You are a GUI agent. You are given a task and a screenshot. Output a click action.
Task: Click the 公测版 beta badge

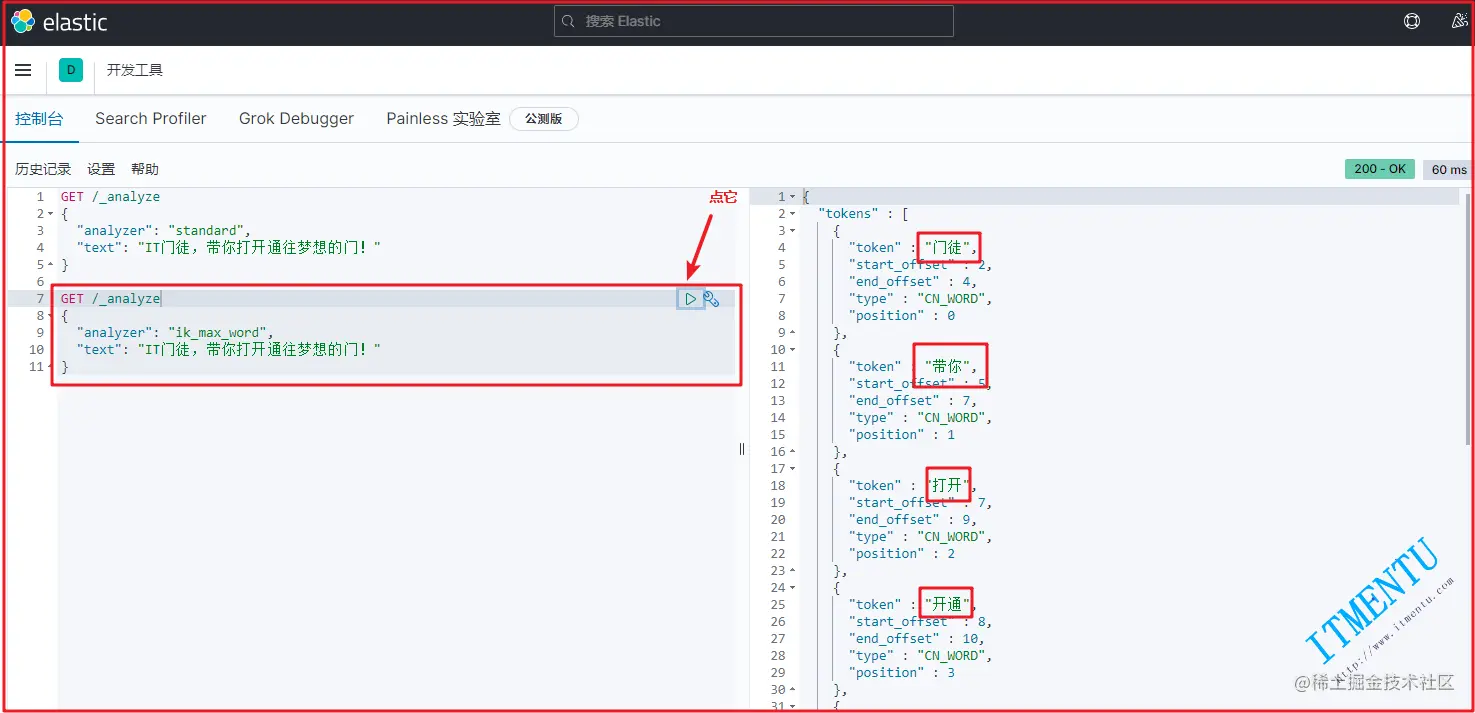point(544,119)
